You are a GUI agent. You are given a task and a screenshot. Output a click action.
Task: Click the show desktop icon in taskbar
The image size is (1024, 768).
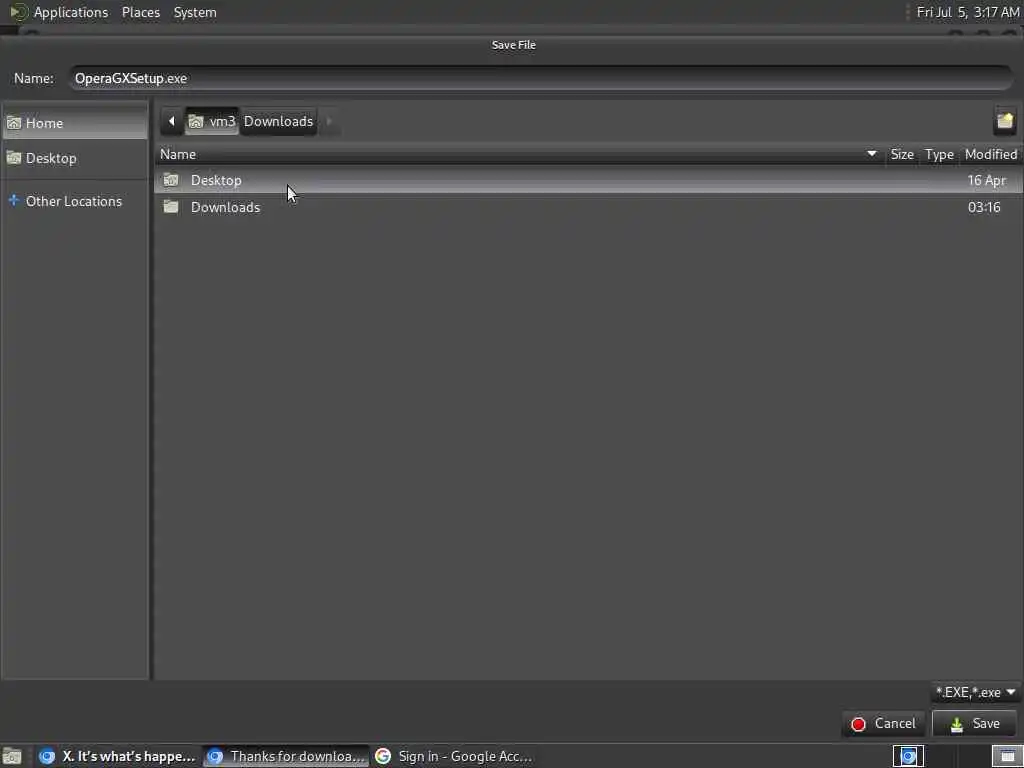tap(12, 756)
